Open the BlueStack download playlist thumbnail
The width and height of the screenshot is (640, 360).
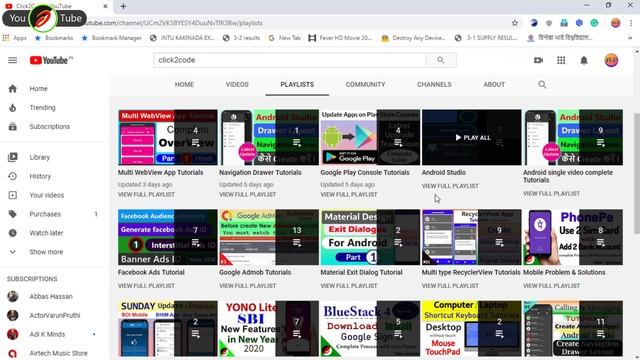[370, 329]
